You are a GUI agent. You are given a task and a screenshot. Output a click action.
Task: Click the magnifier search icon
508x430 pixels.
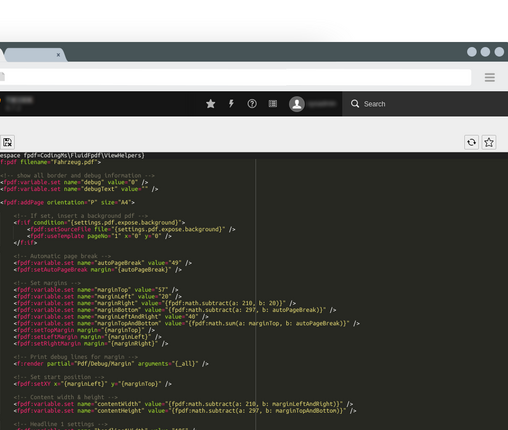pyautogui.click(x=355, y=104)
